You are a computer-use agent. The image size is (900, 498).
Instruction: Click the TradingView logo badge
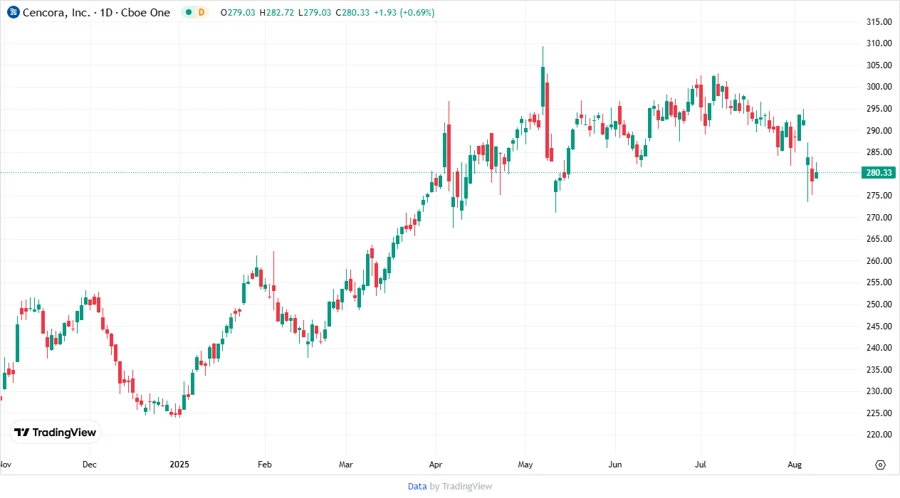click(55, 433)
